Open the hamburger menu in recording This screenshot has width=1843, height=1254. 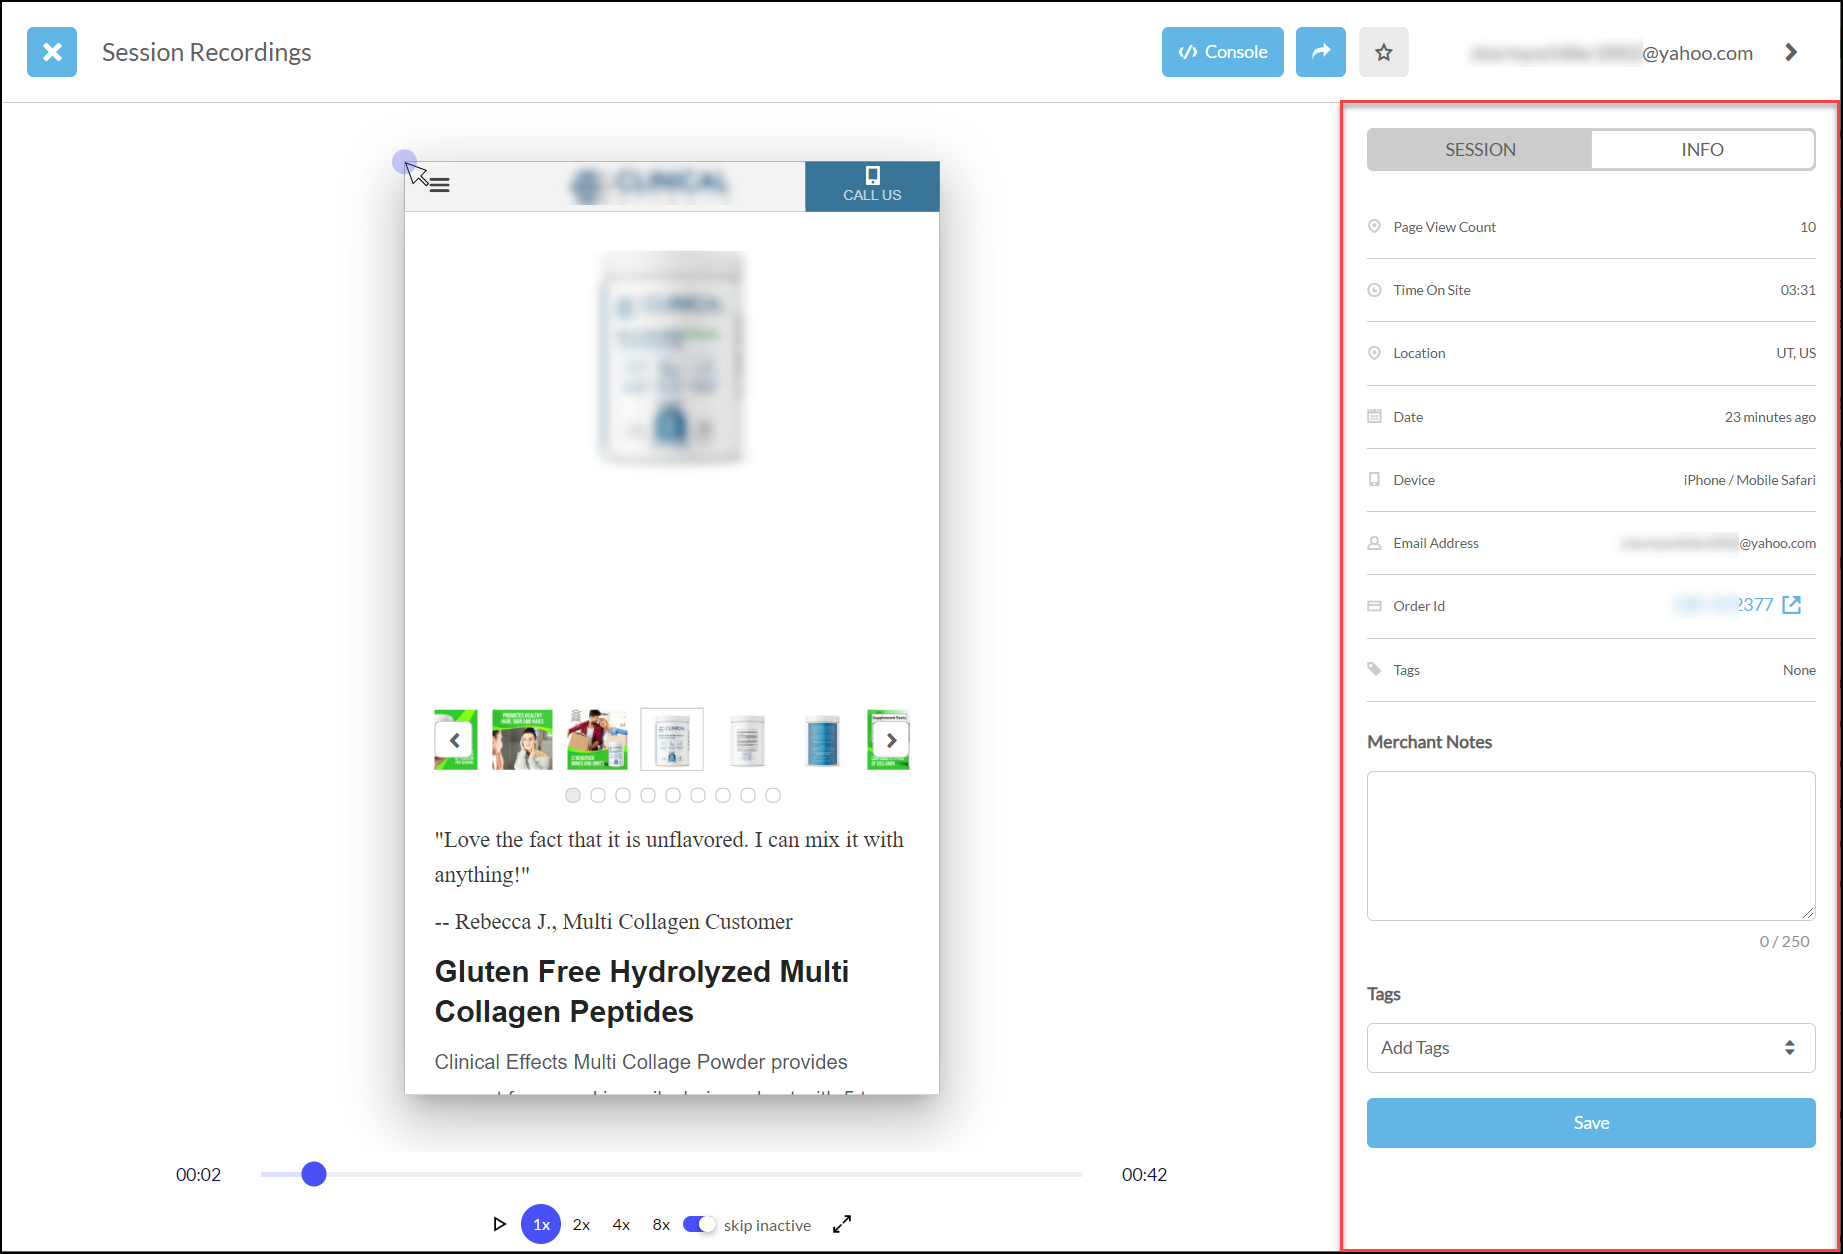[x=439, y=185]
